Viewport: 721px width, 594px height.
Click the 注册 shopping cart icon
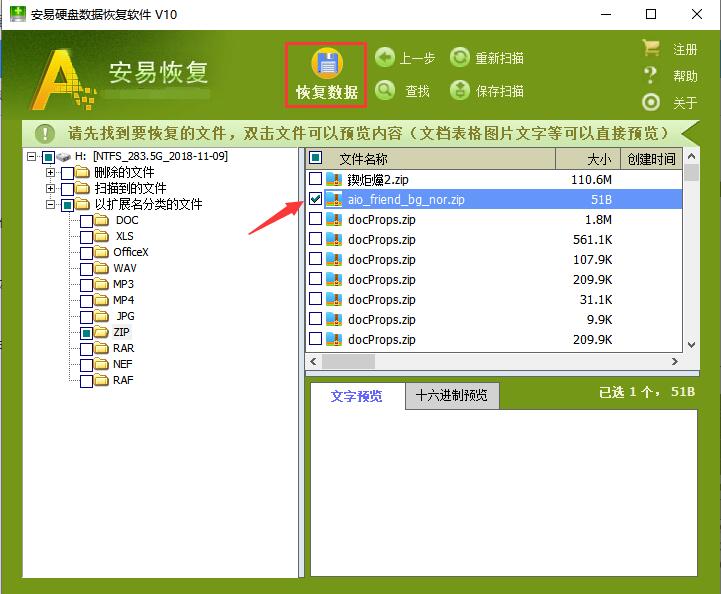(651, 48)
